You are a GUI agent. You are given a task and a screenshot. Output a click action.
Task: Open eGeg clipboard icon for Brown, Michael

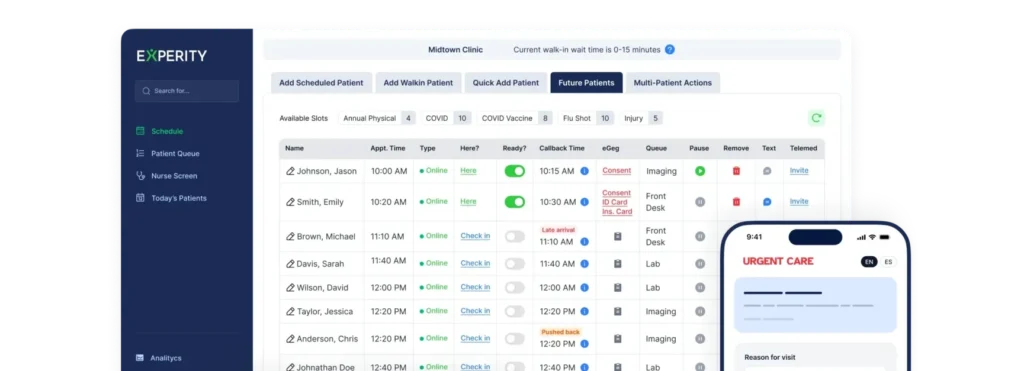click(x=617, y=236)
